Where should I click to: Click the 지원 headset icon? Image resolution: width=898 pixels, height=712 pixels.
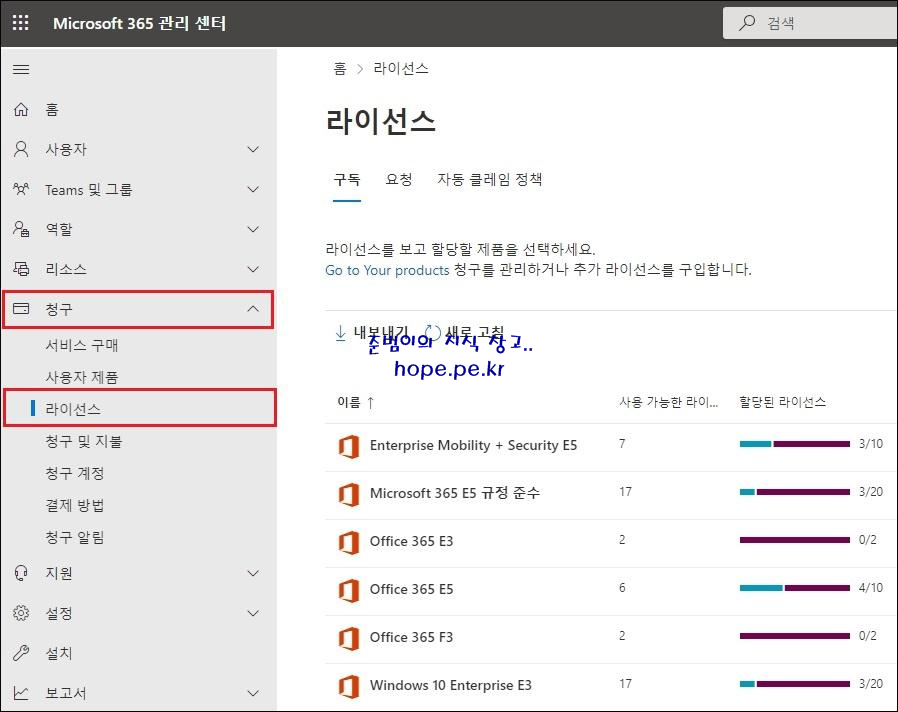[21, 573]
